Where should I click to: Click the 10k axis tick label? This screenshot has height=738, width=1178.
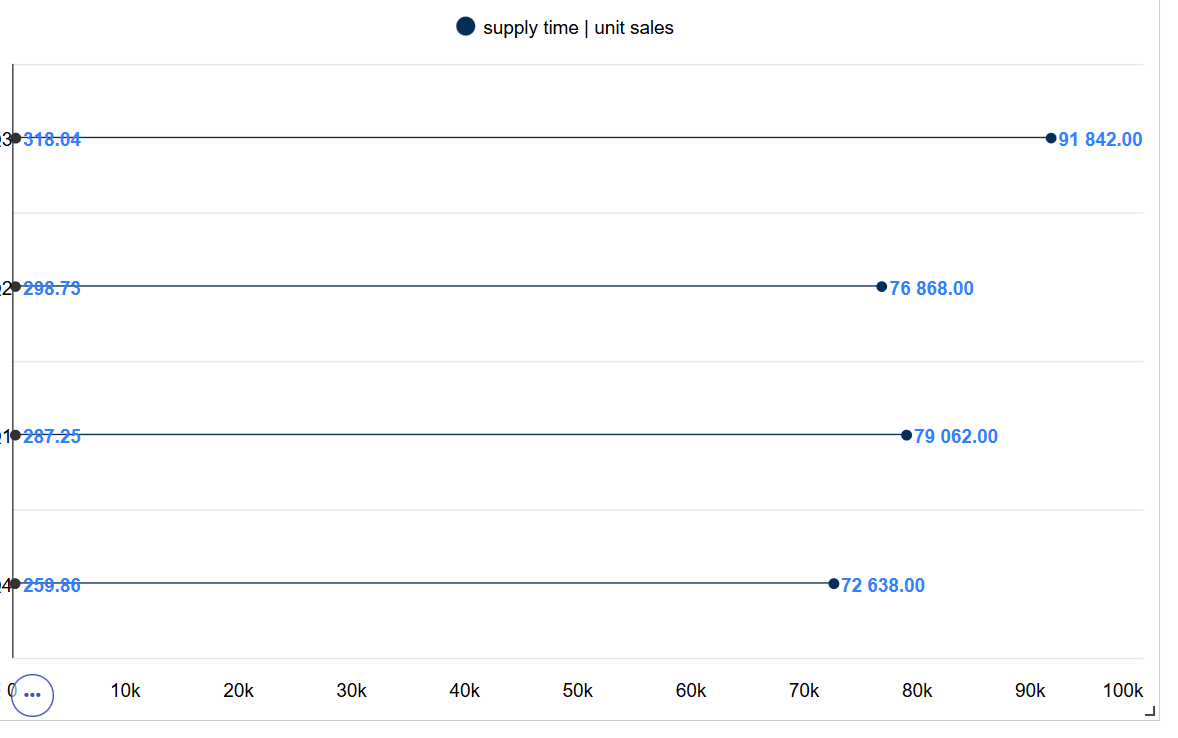pos(125,691)
